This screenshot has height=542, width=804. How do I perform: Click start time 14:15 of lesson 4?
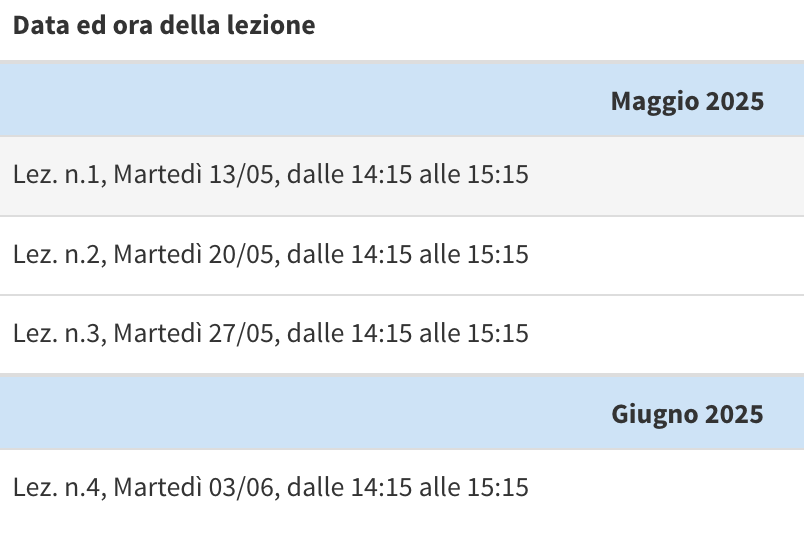pyautogui.click(x=382, y=488)
